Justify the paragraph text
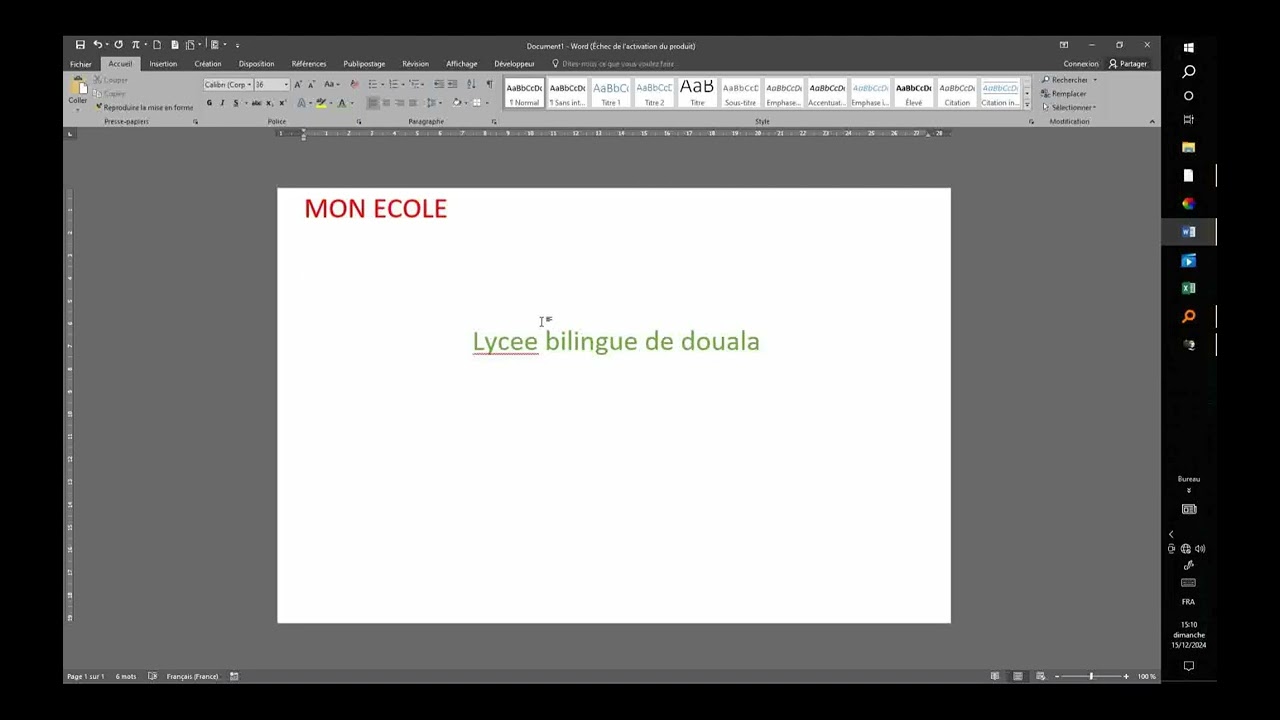Viewport: 1280px width, 720px height. point(413,103)
